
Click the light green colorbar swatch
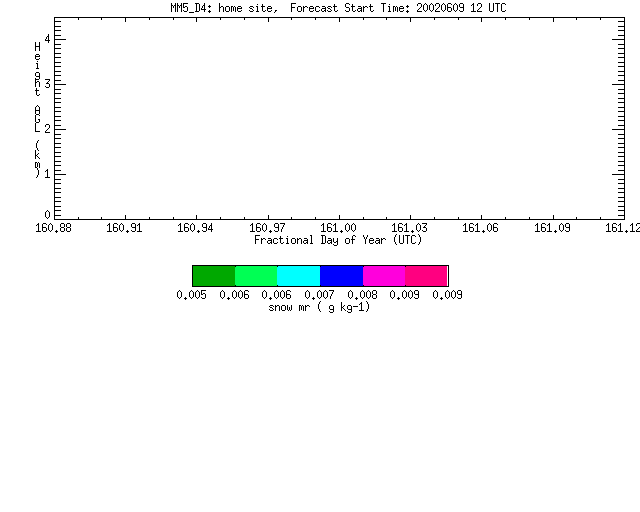pos(256,276)
